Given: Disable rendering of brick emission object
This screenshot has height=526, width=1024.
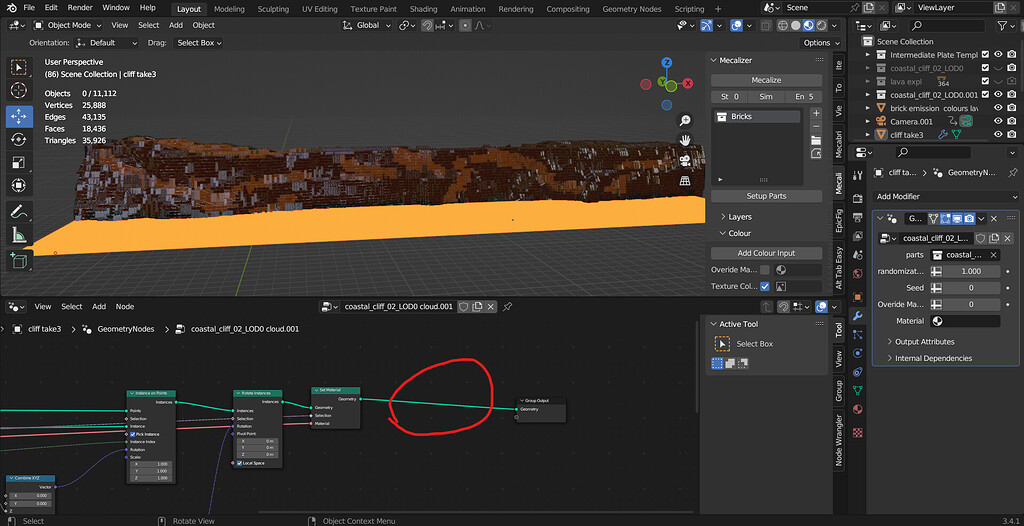Looking at the screenshot, I should tap(1012, 108).
